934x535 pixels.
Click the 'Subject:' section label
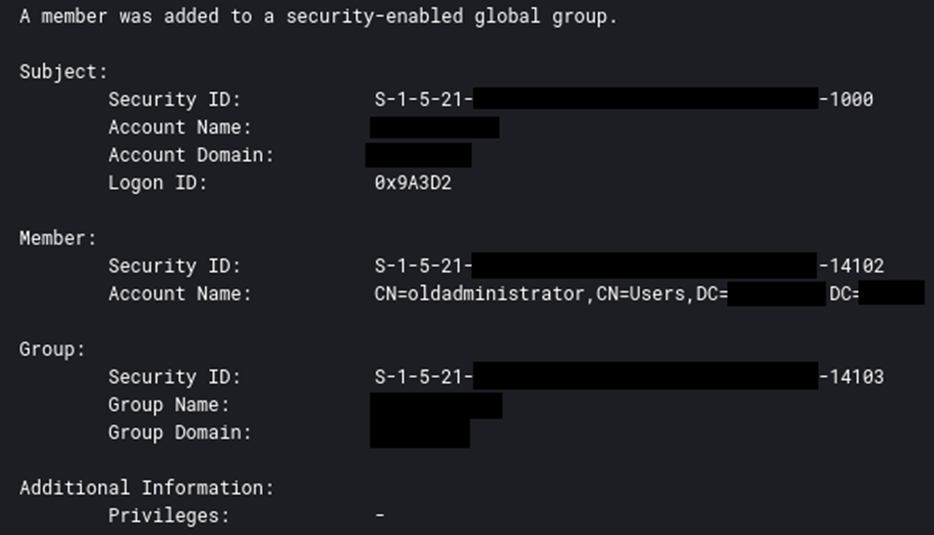(x=63, y=72)
